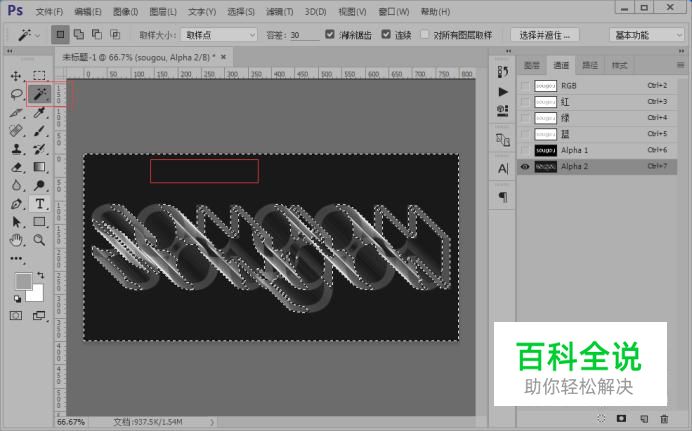Select the Move tool
This screenshot has width=692, height=431.
click(x=16, y=75)
